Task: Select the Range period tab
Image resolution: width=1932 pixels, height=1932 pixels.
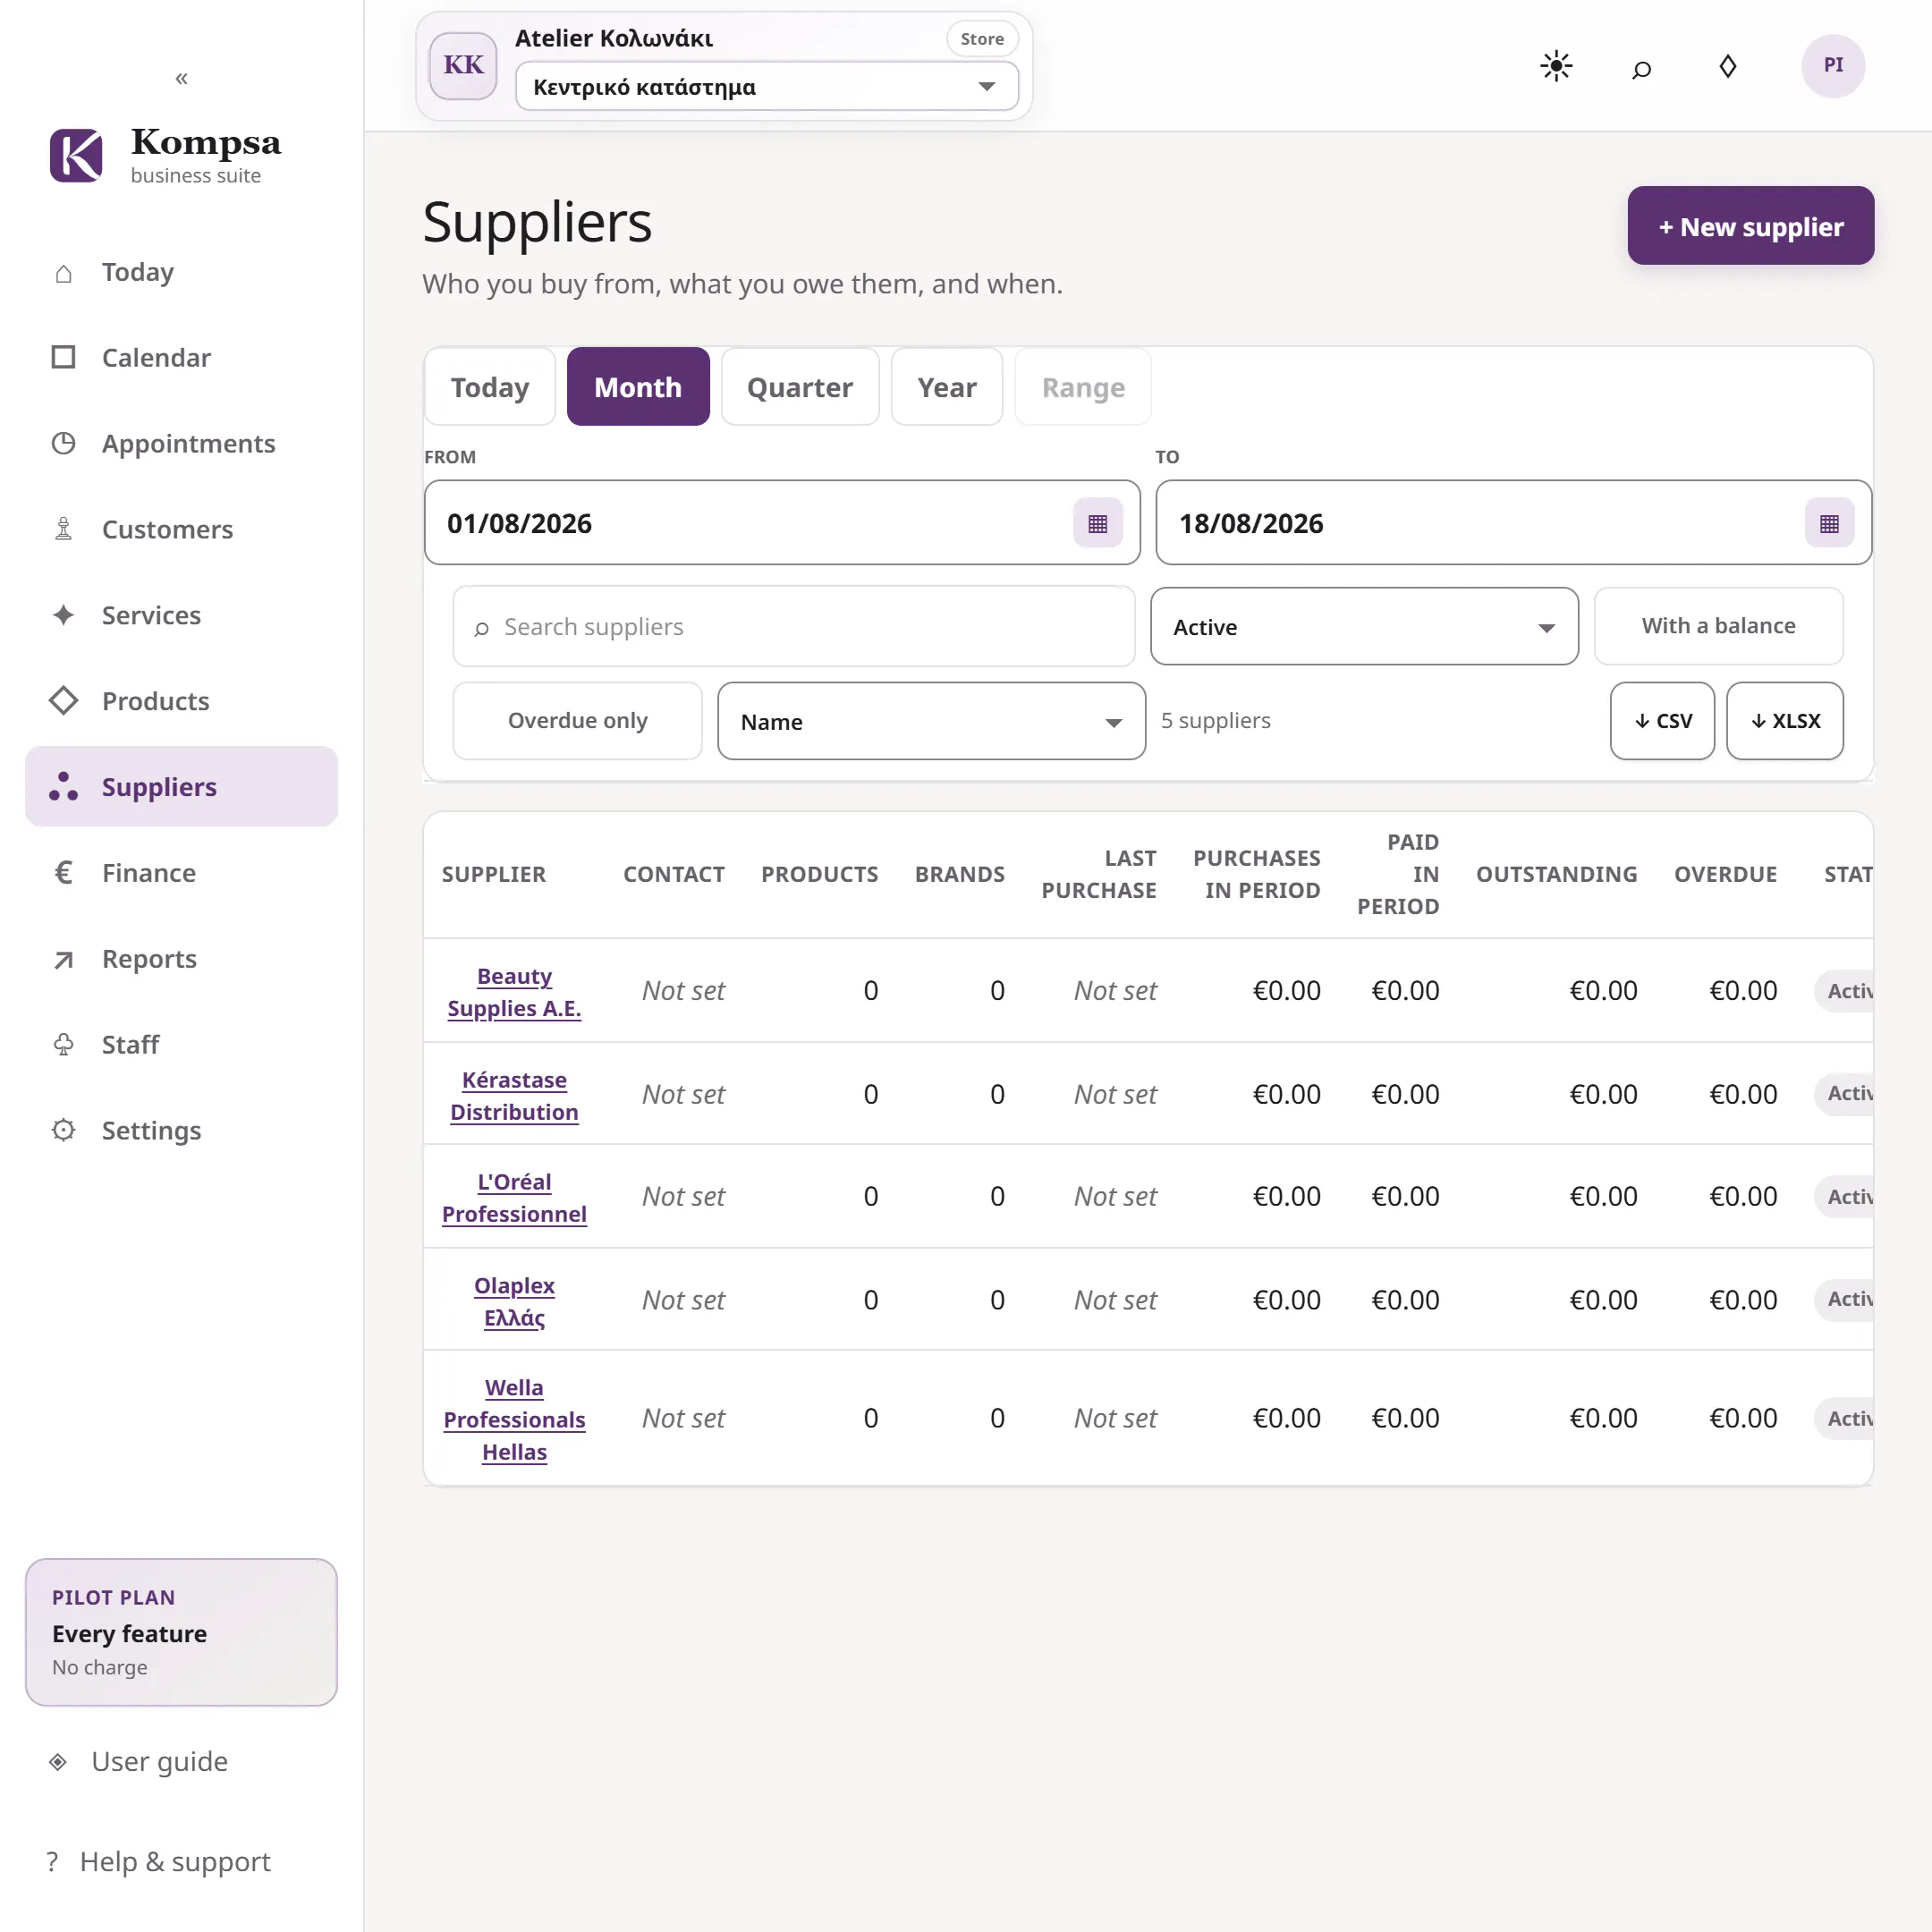Action: (x=1083, y=387)
